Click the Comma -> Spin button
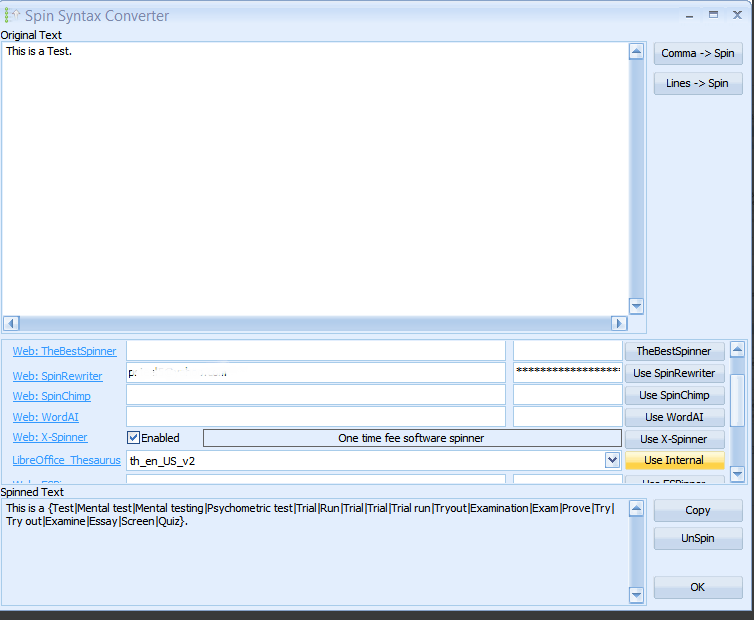 click(697, 53)
